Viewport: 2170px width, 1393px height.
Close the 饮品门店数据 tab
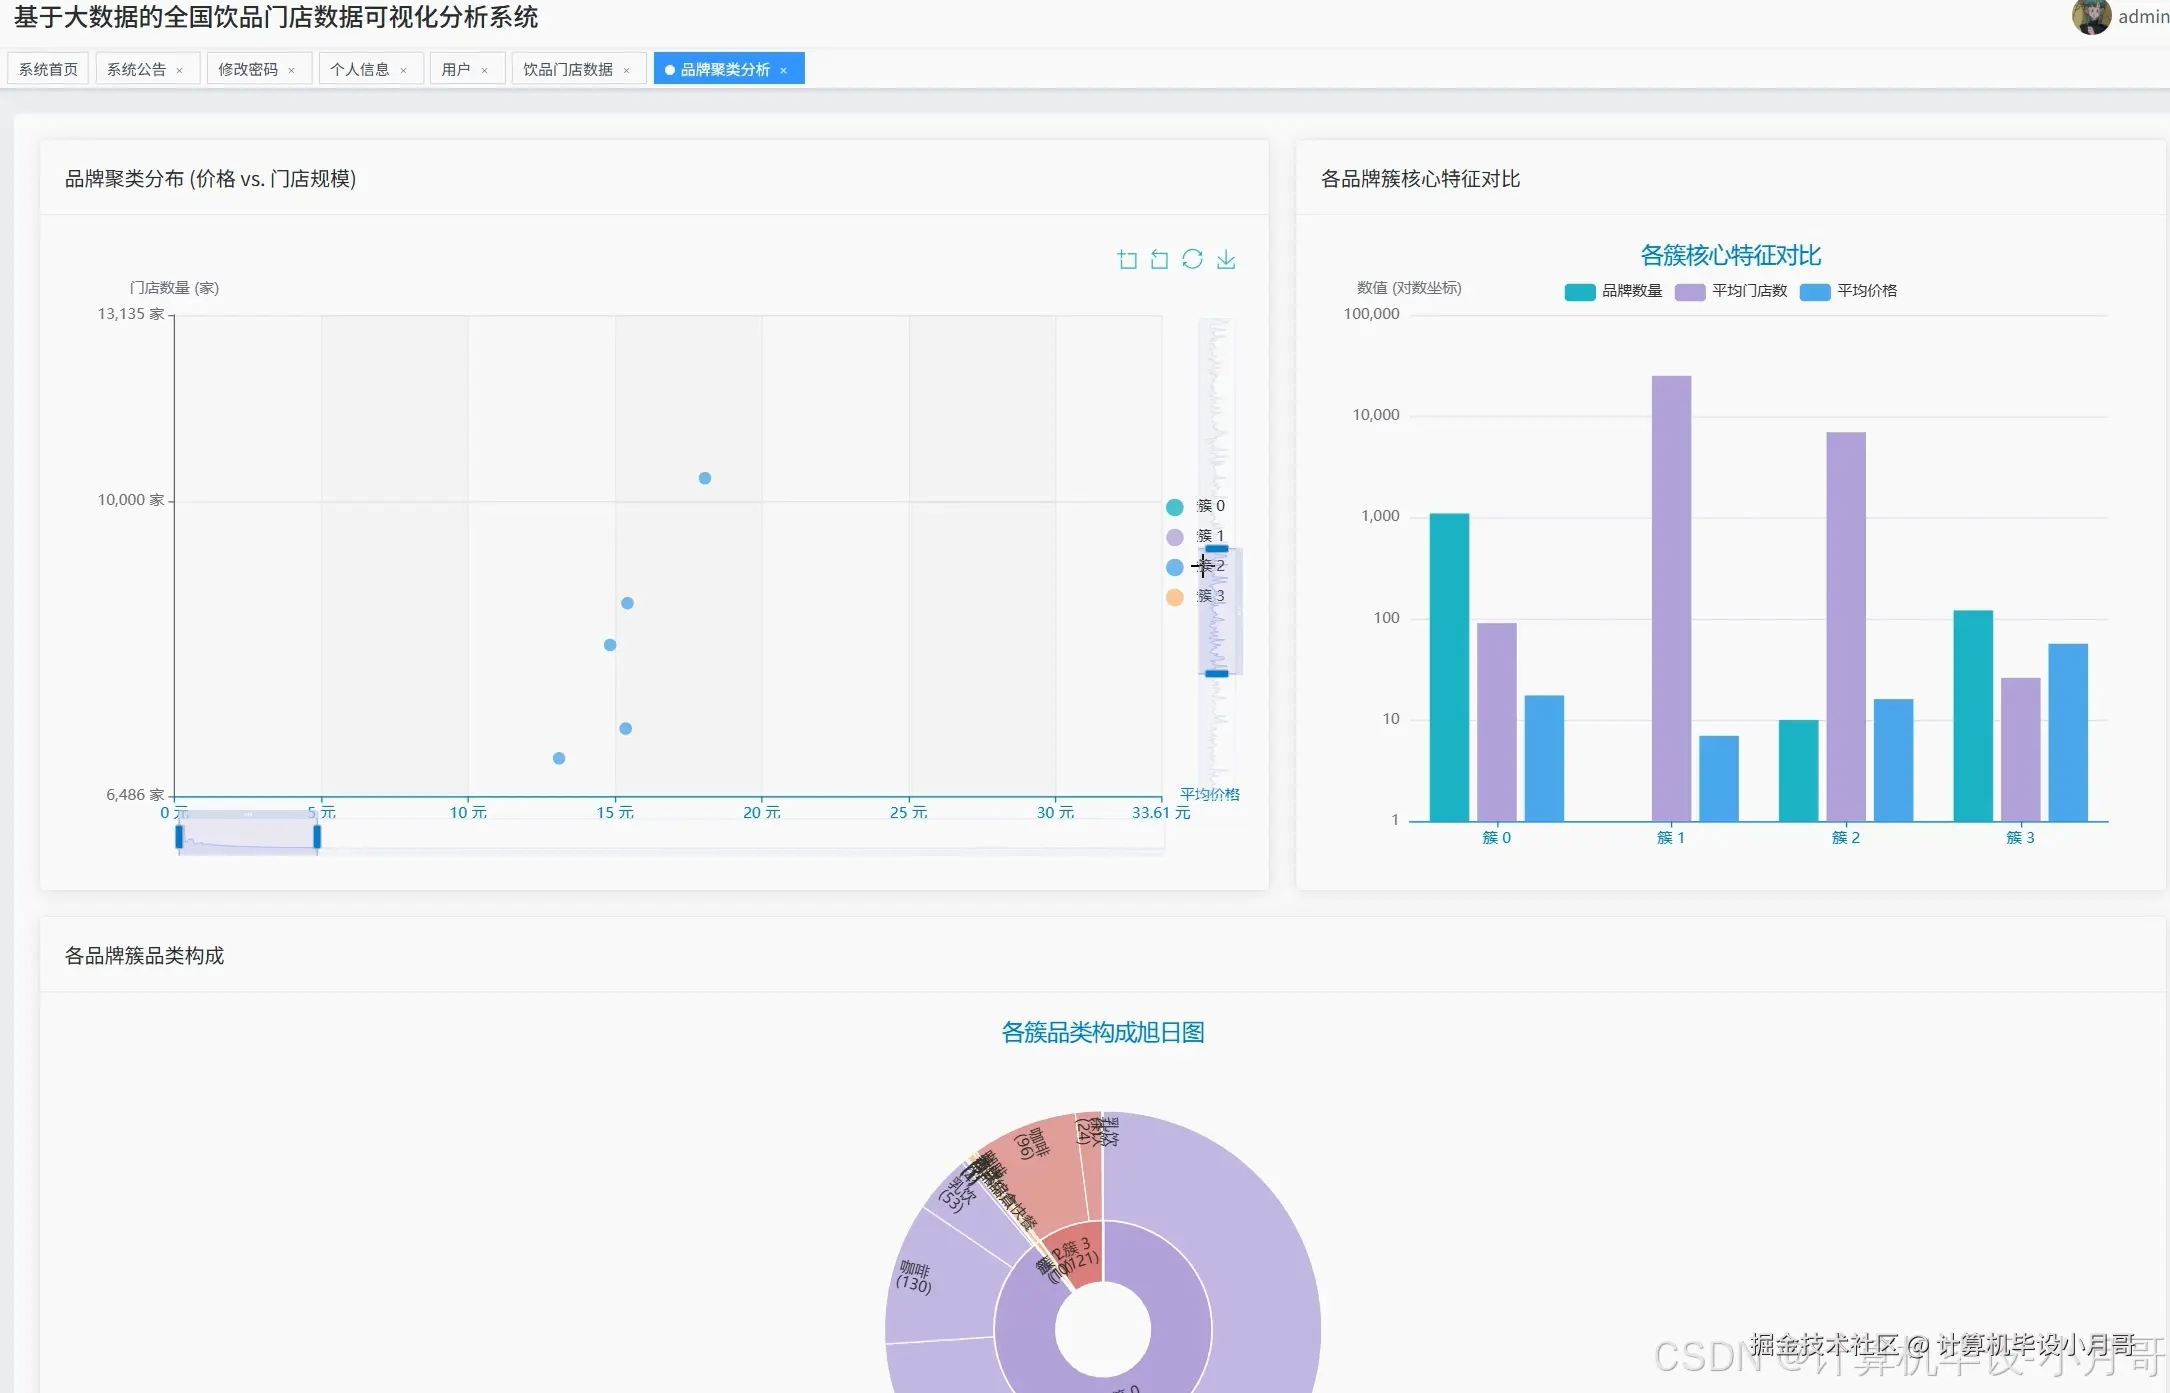pyautogui.click(x=627, y=70)
